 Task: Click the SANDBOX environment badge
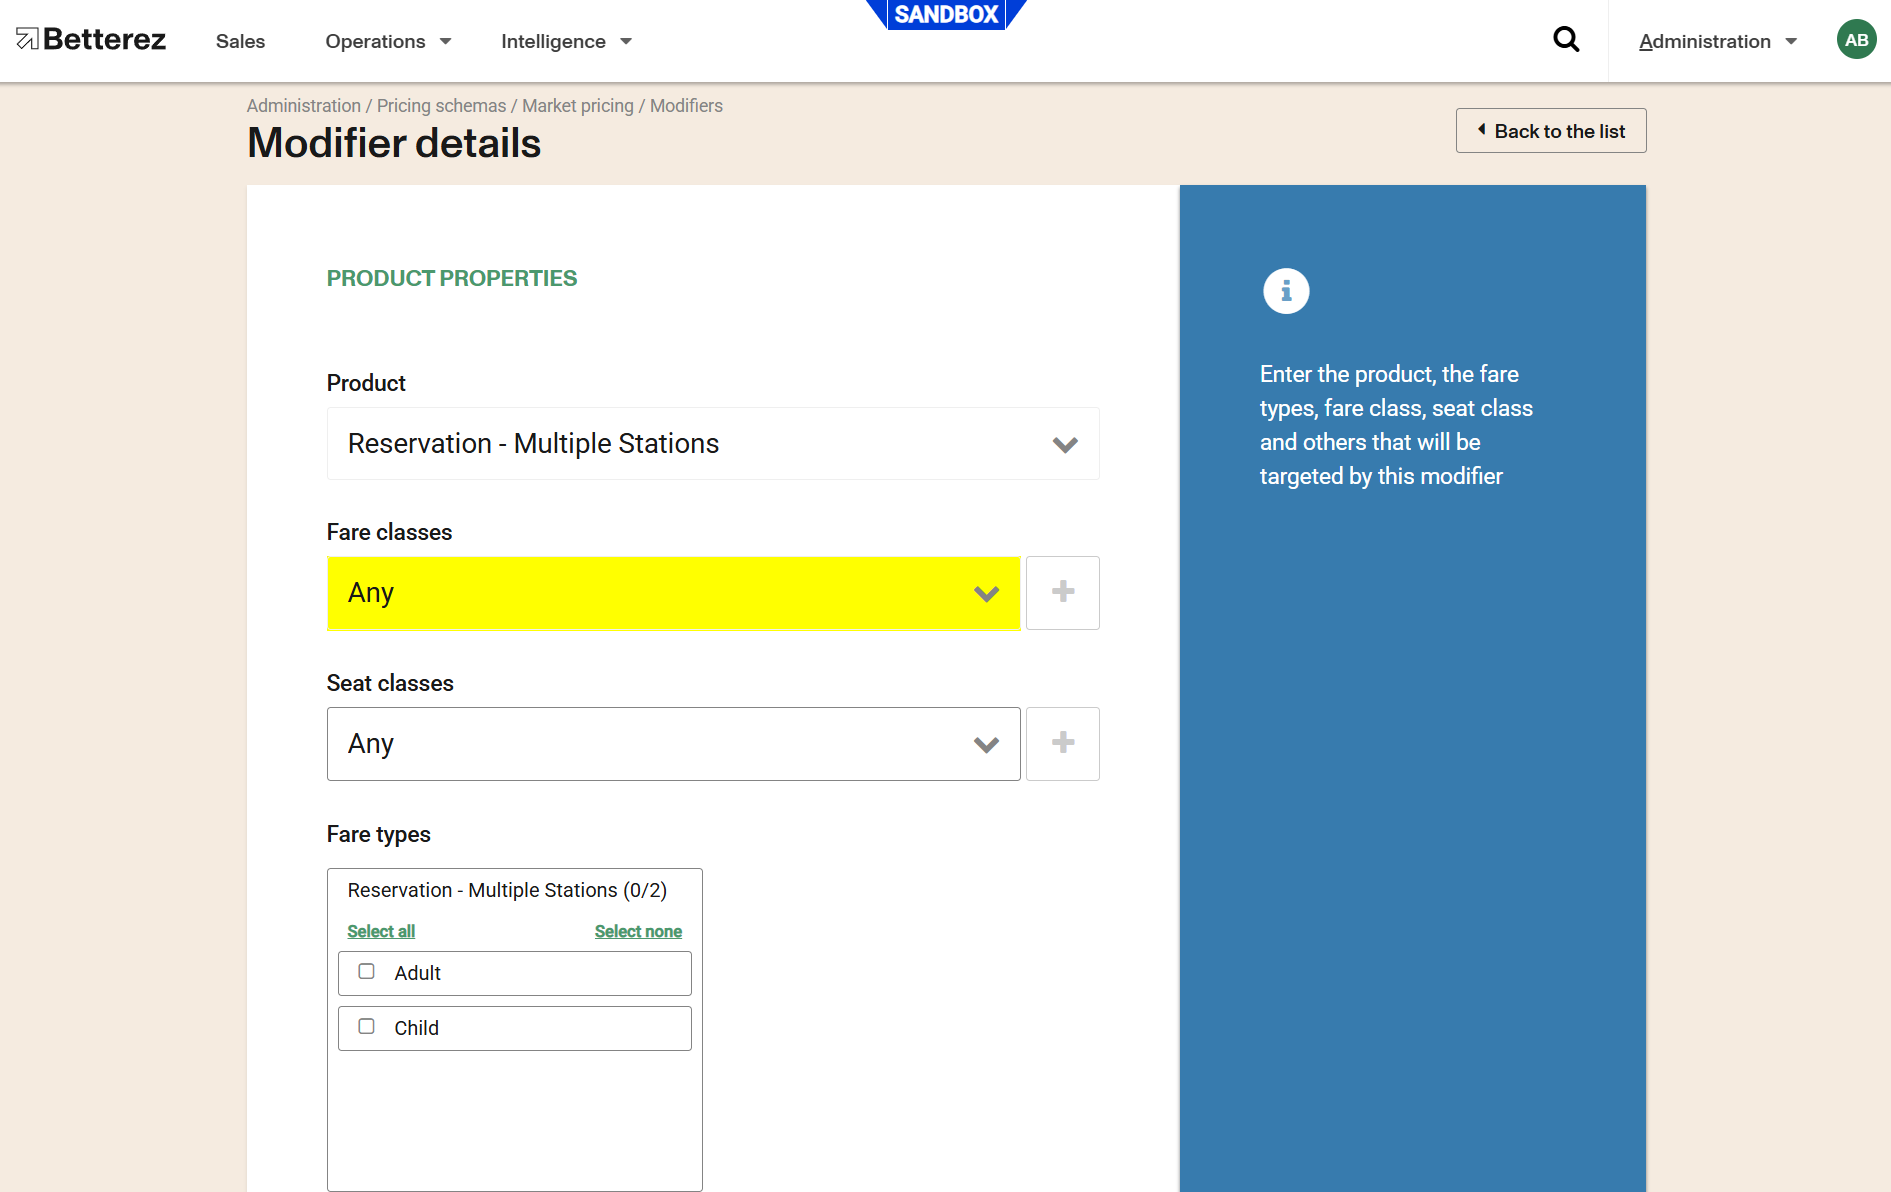coord(946,15)
